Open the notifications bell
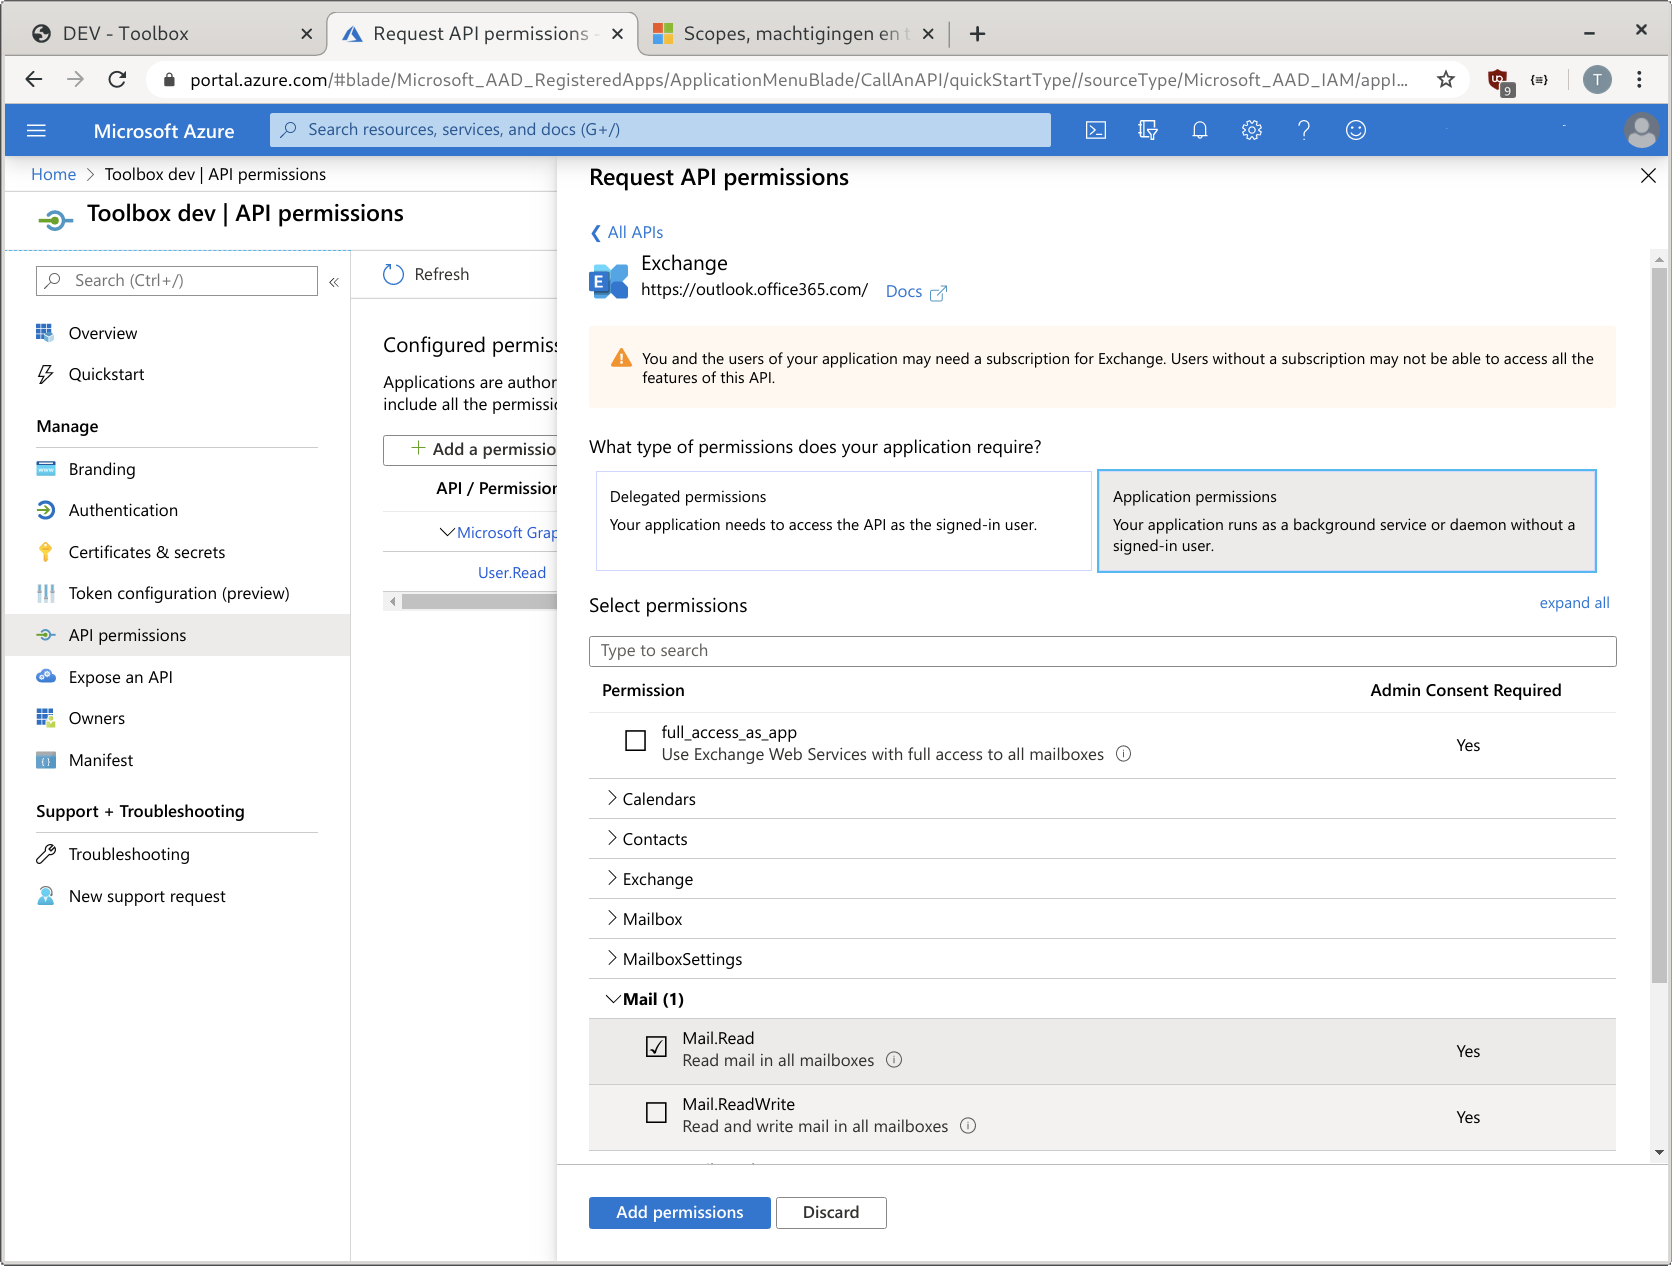The image size is (1672, 1266). point(1200,130)
